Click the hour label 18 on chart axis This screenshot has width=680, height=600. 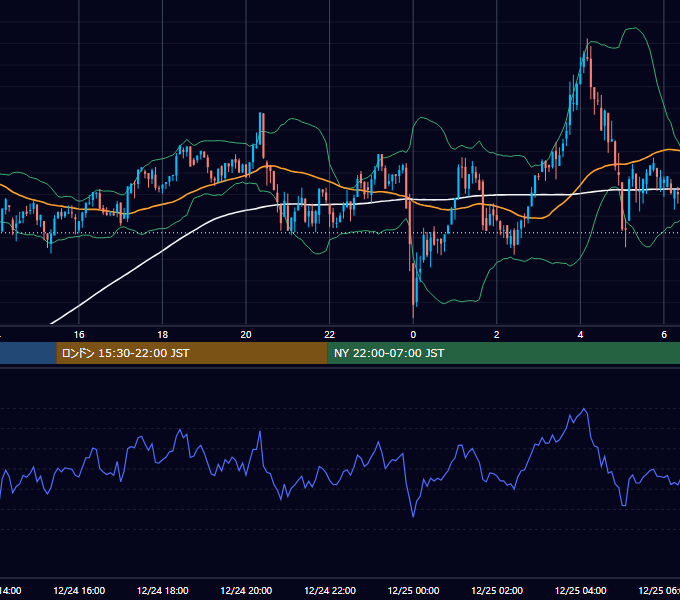click(163, 335)
